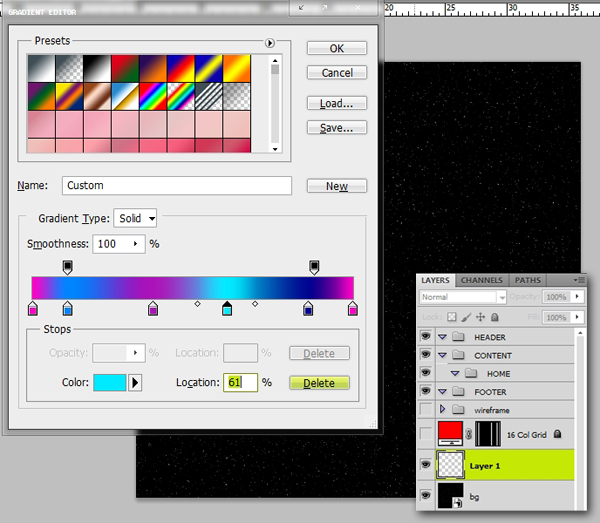
Task: Open the Smoothness slider arrow
Action: tap(135, 244)
